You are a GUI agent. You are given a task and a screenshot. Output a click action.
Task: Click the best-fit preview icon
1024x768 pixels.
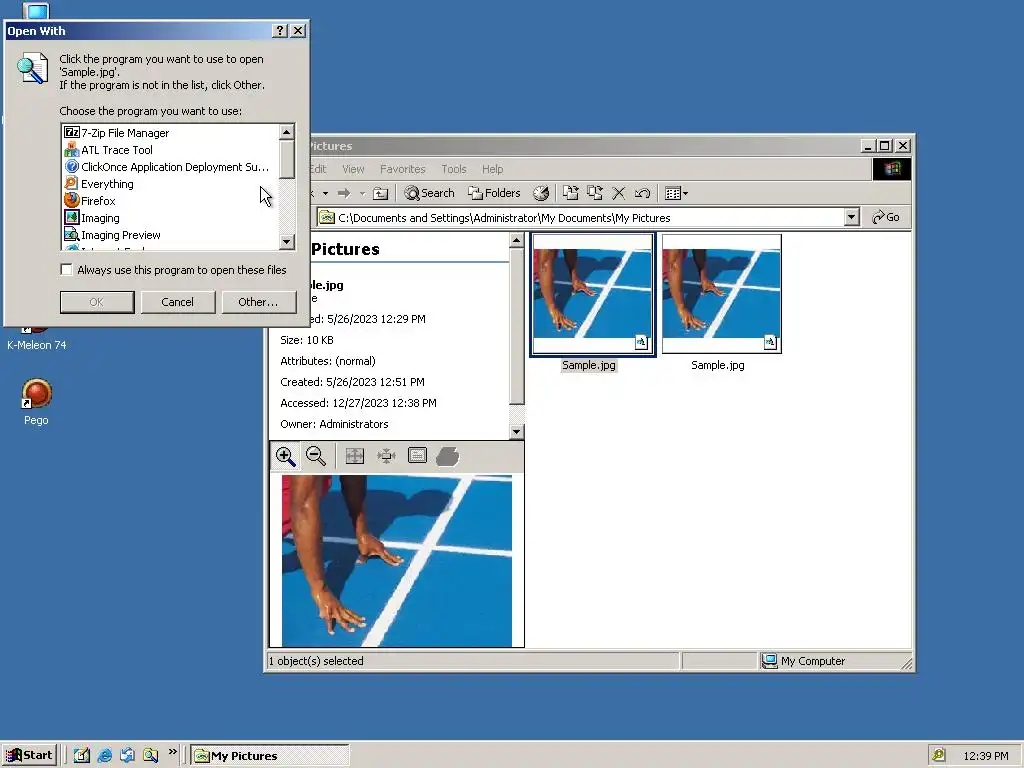(386, 456)
